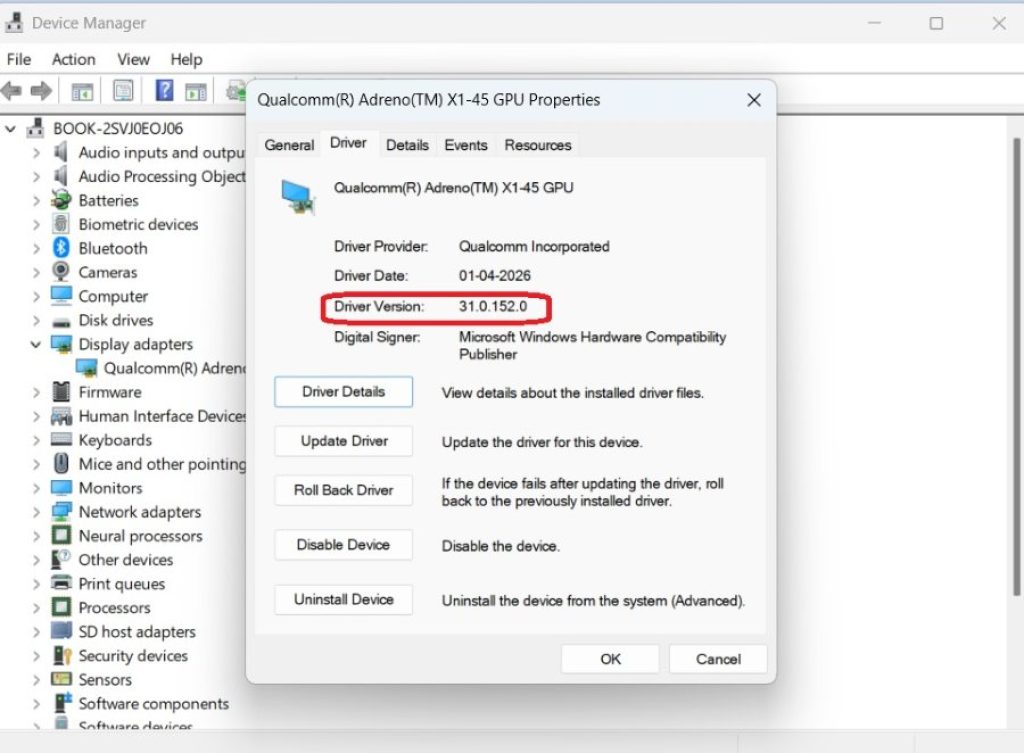Click the Batteries category icon
Image resolution: width=1024 pixels, height=753 pixels.
tap(61, 200)
